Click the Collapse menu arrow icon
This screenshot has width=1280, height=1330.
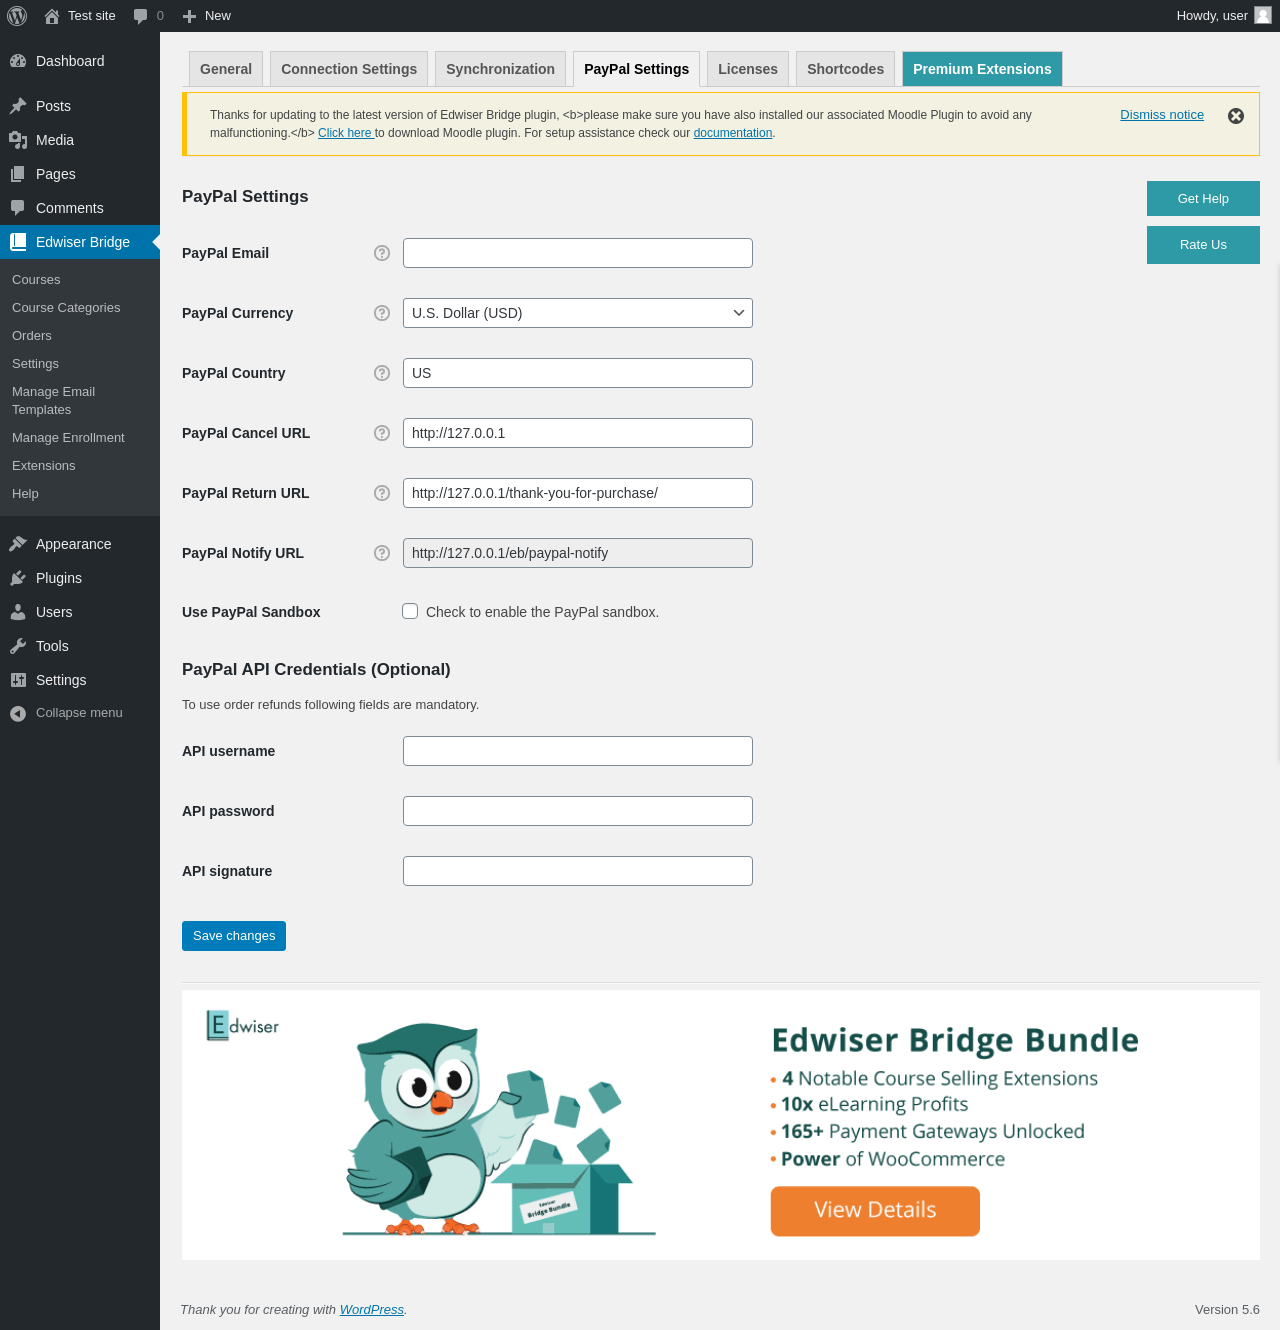coord(18,713)
